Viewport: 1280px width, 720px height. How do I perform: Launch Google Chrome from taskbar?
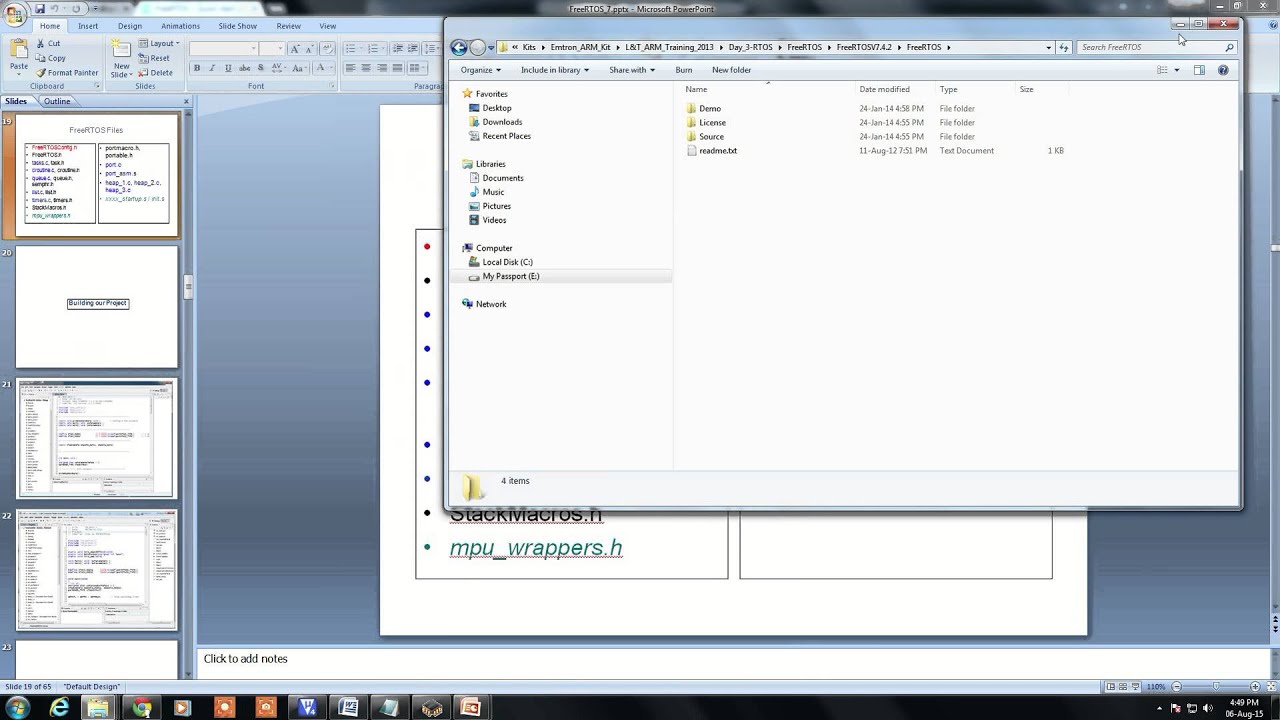141,707
